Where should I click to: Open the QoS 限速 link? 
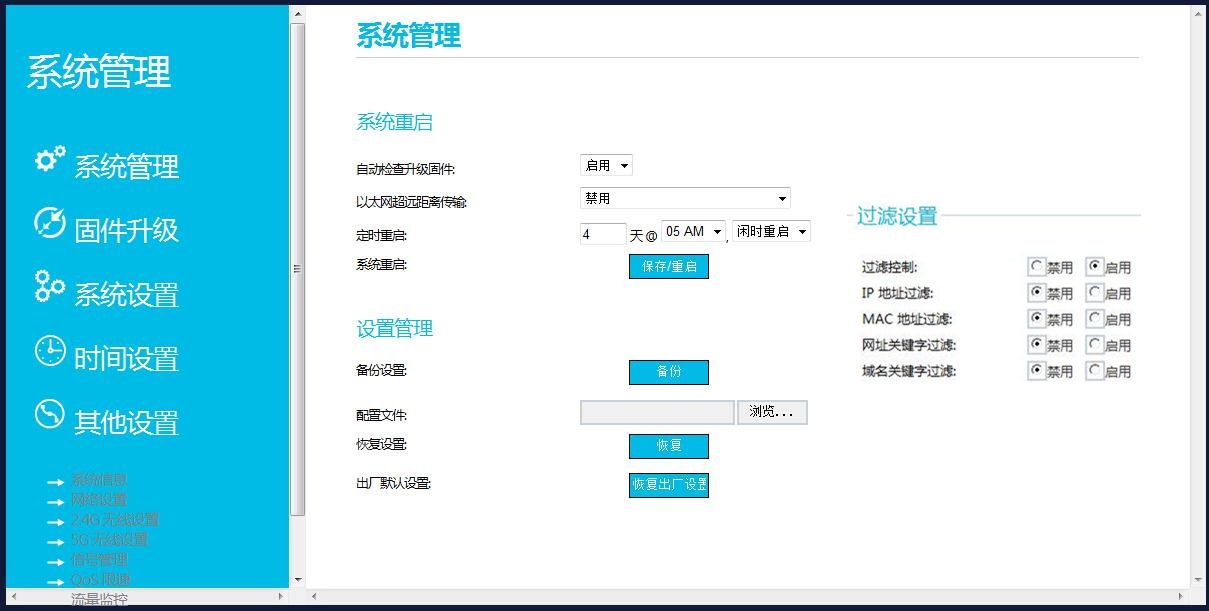[x=101, y=579]
